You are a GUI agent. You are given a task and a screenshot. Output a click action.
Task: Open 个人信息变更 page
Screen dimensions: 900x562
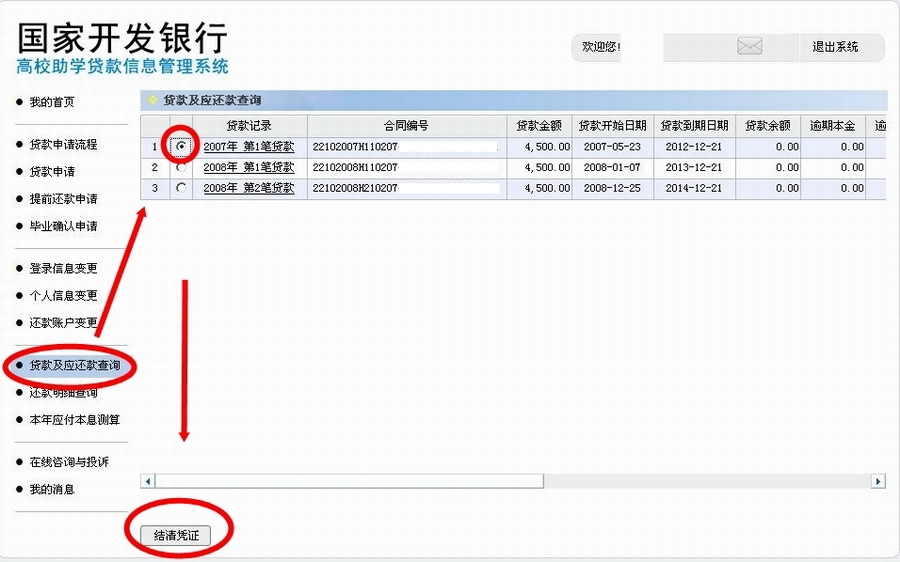pos(63,295)
